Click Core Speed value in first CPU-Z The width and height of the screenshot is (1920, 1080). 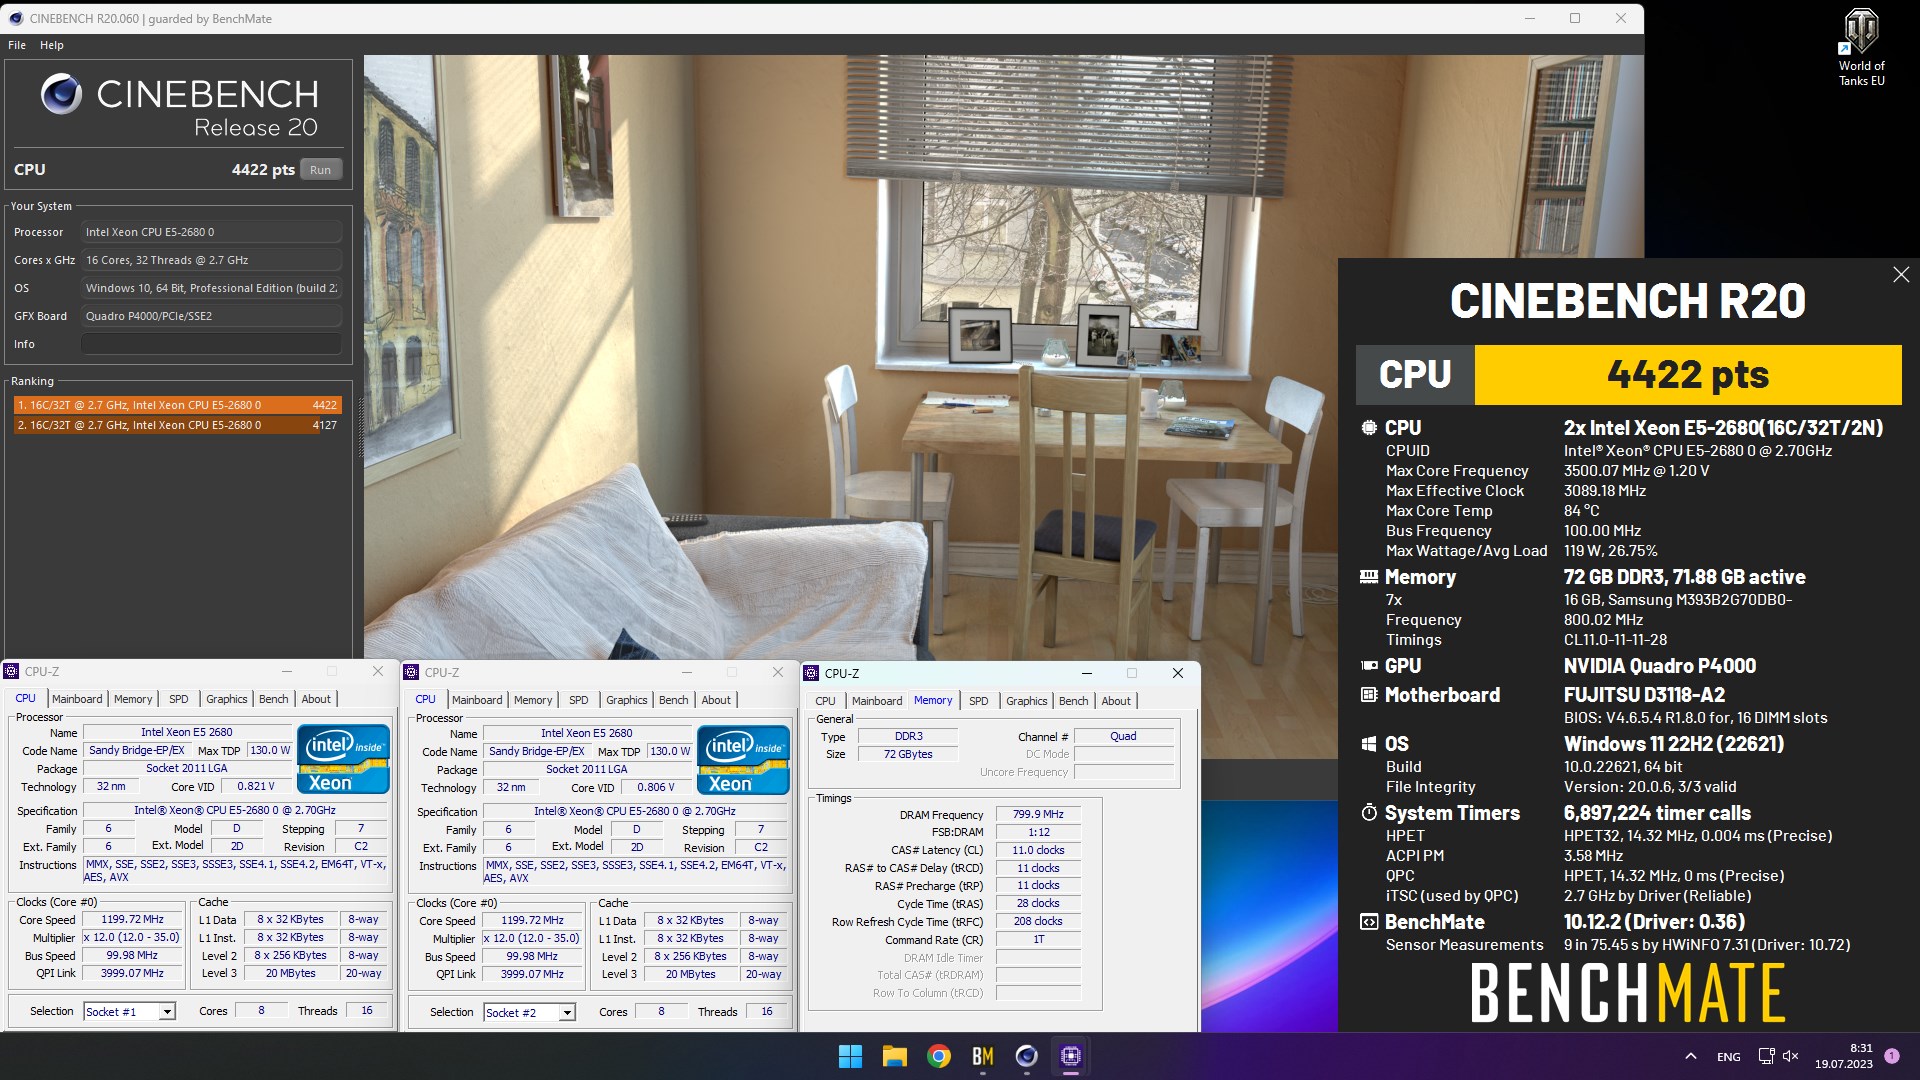[132, 919]
